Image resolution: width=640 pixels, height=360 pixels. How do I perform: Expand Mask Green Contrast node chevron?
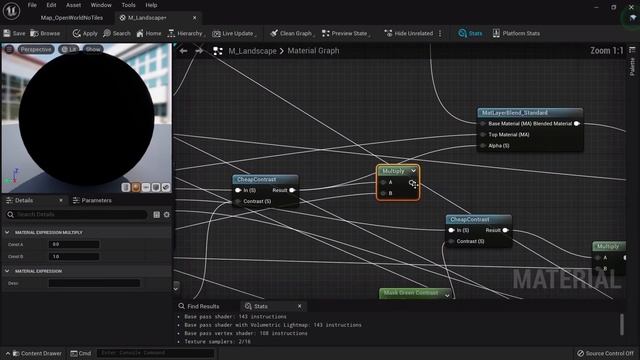(447, 295)
